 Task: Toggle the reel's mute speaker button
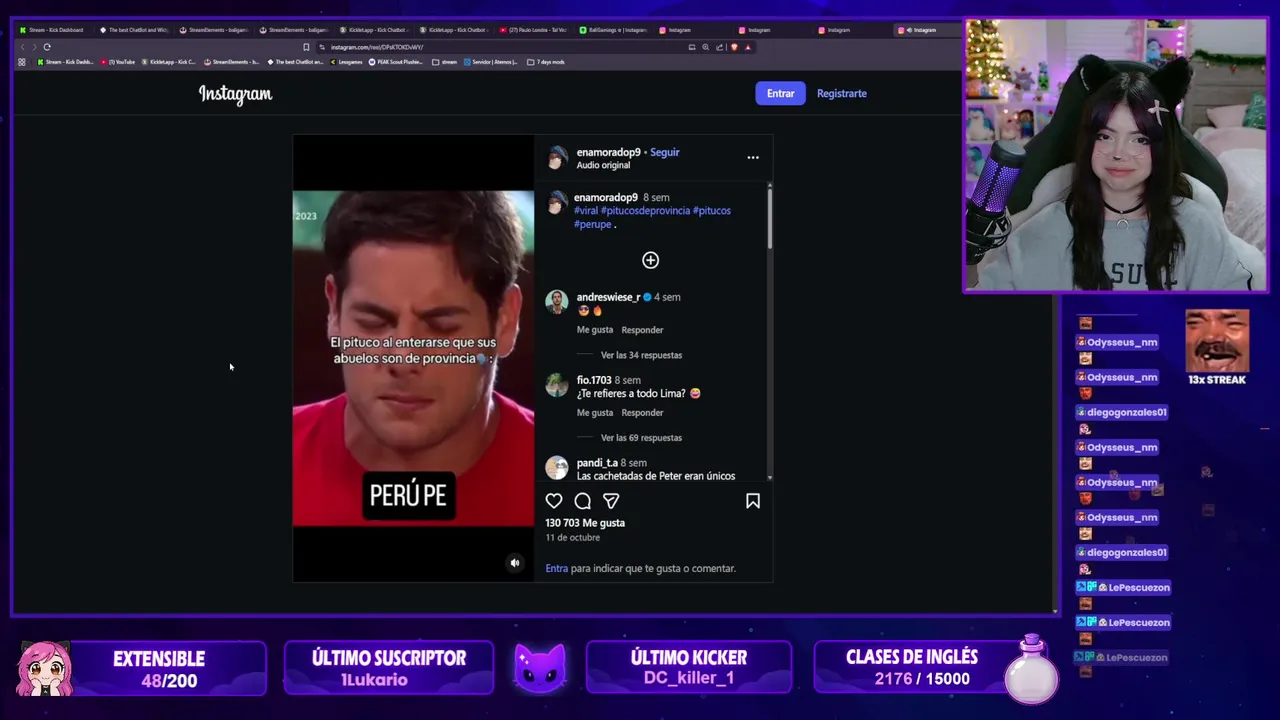tap(515, 563)
